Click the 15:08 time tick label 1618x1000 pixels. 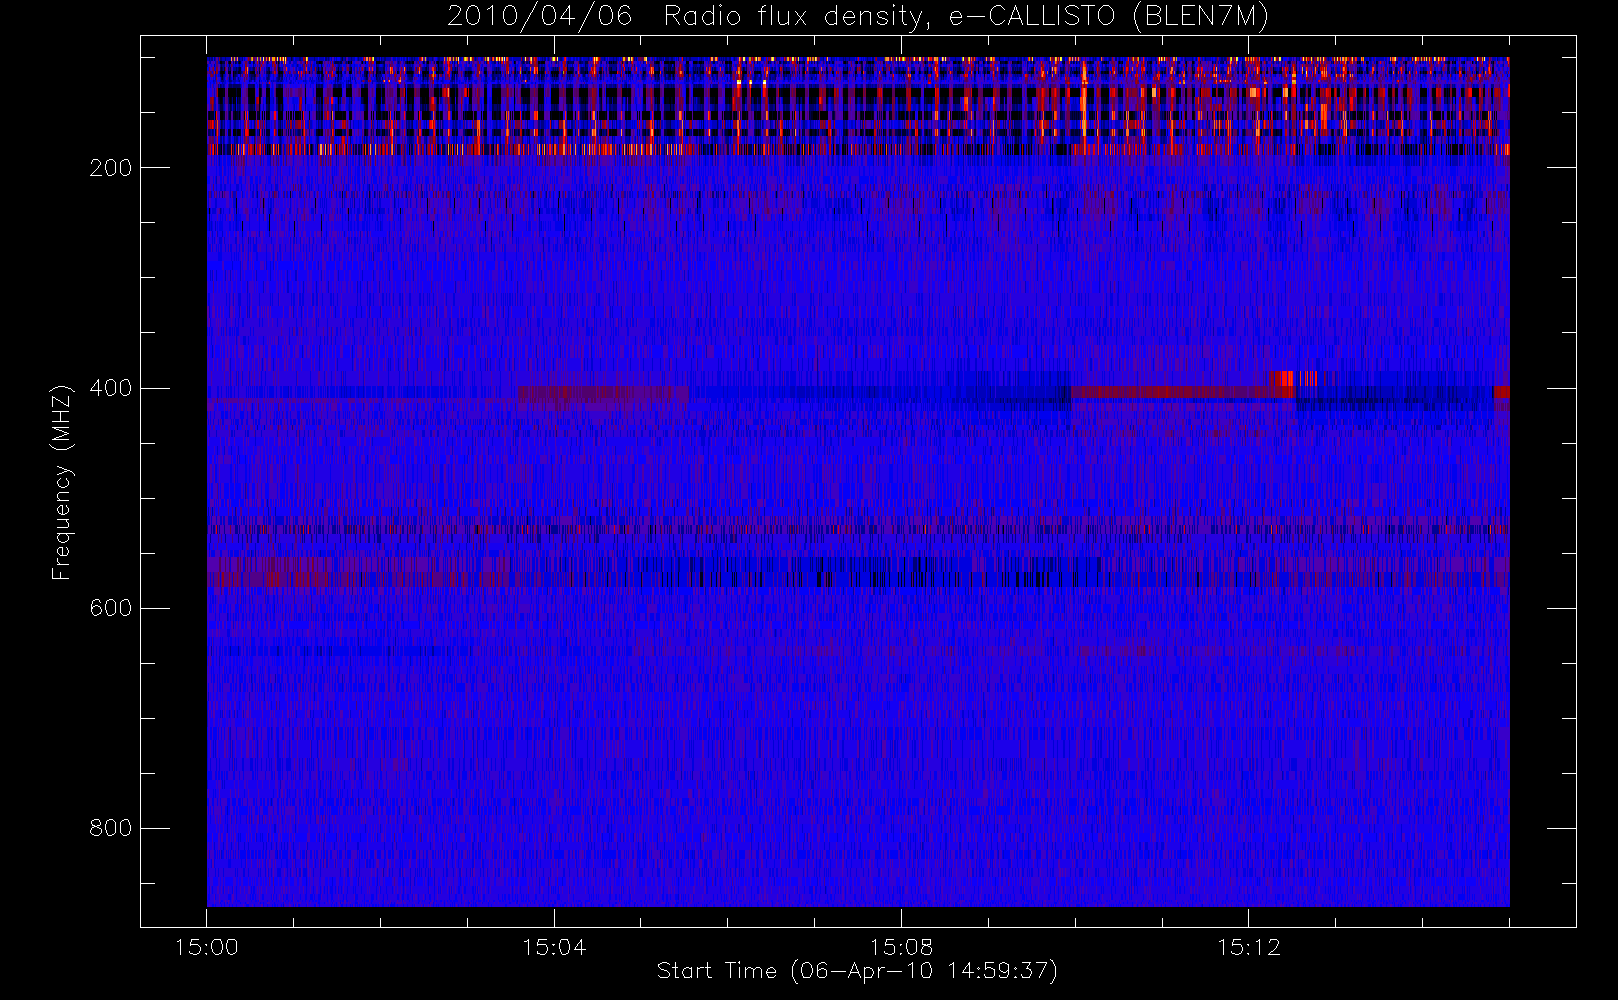point(901,947)
